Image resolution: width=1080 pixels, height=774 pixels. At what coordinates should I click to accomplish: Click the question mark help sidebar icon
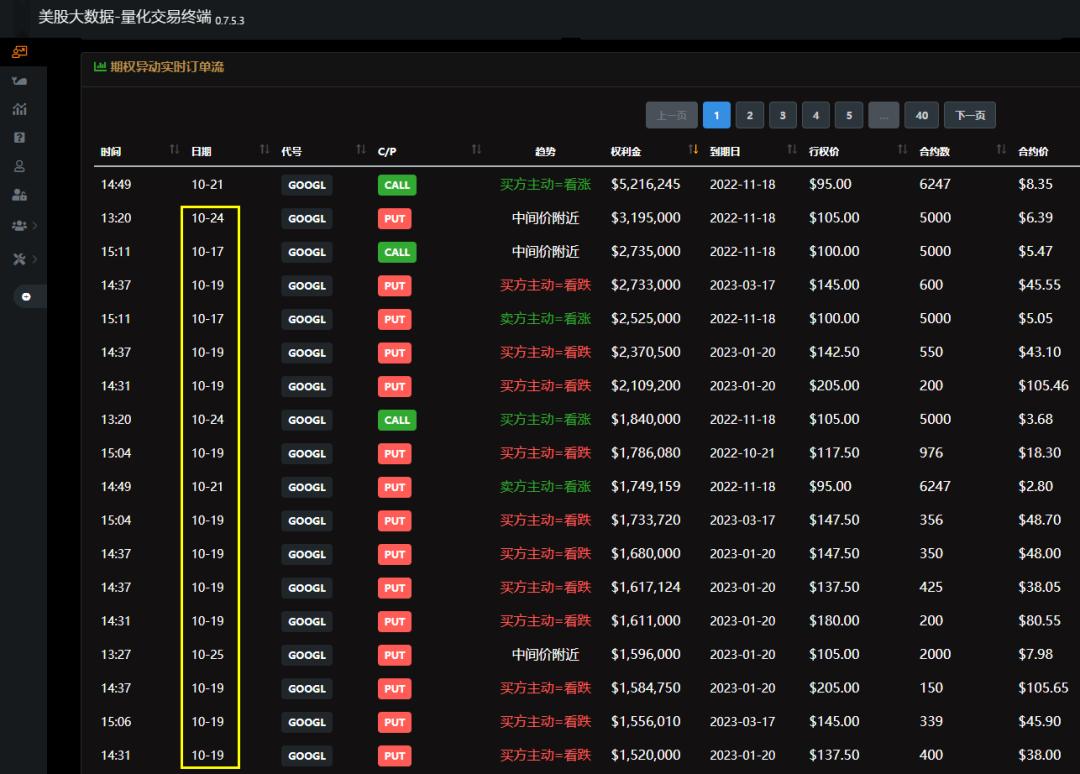pos(19,138)
